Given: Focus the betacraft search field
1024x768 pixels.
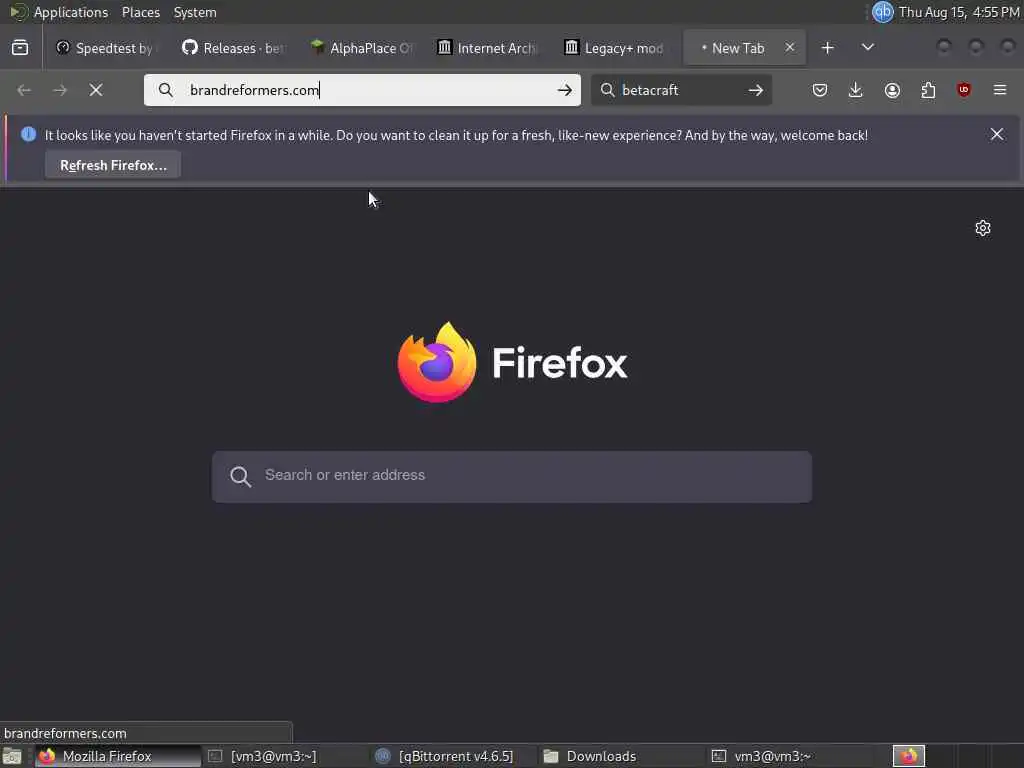Looking at the screenshot, I should (679, 90).
